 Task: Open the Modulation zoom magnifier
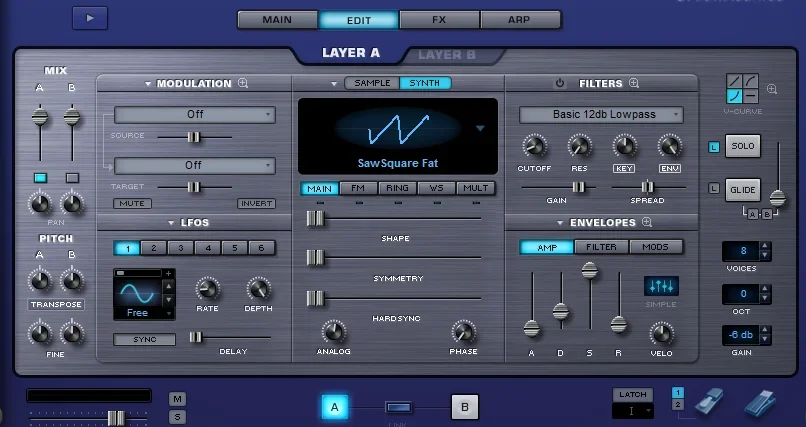243,83
